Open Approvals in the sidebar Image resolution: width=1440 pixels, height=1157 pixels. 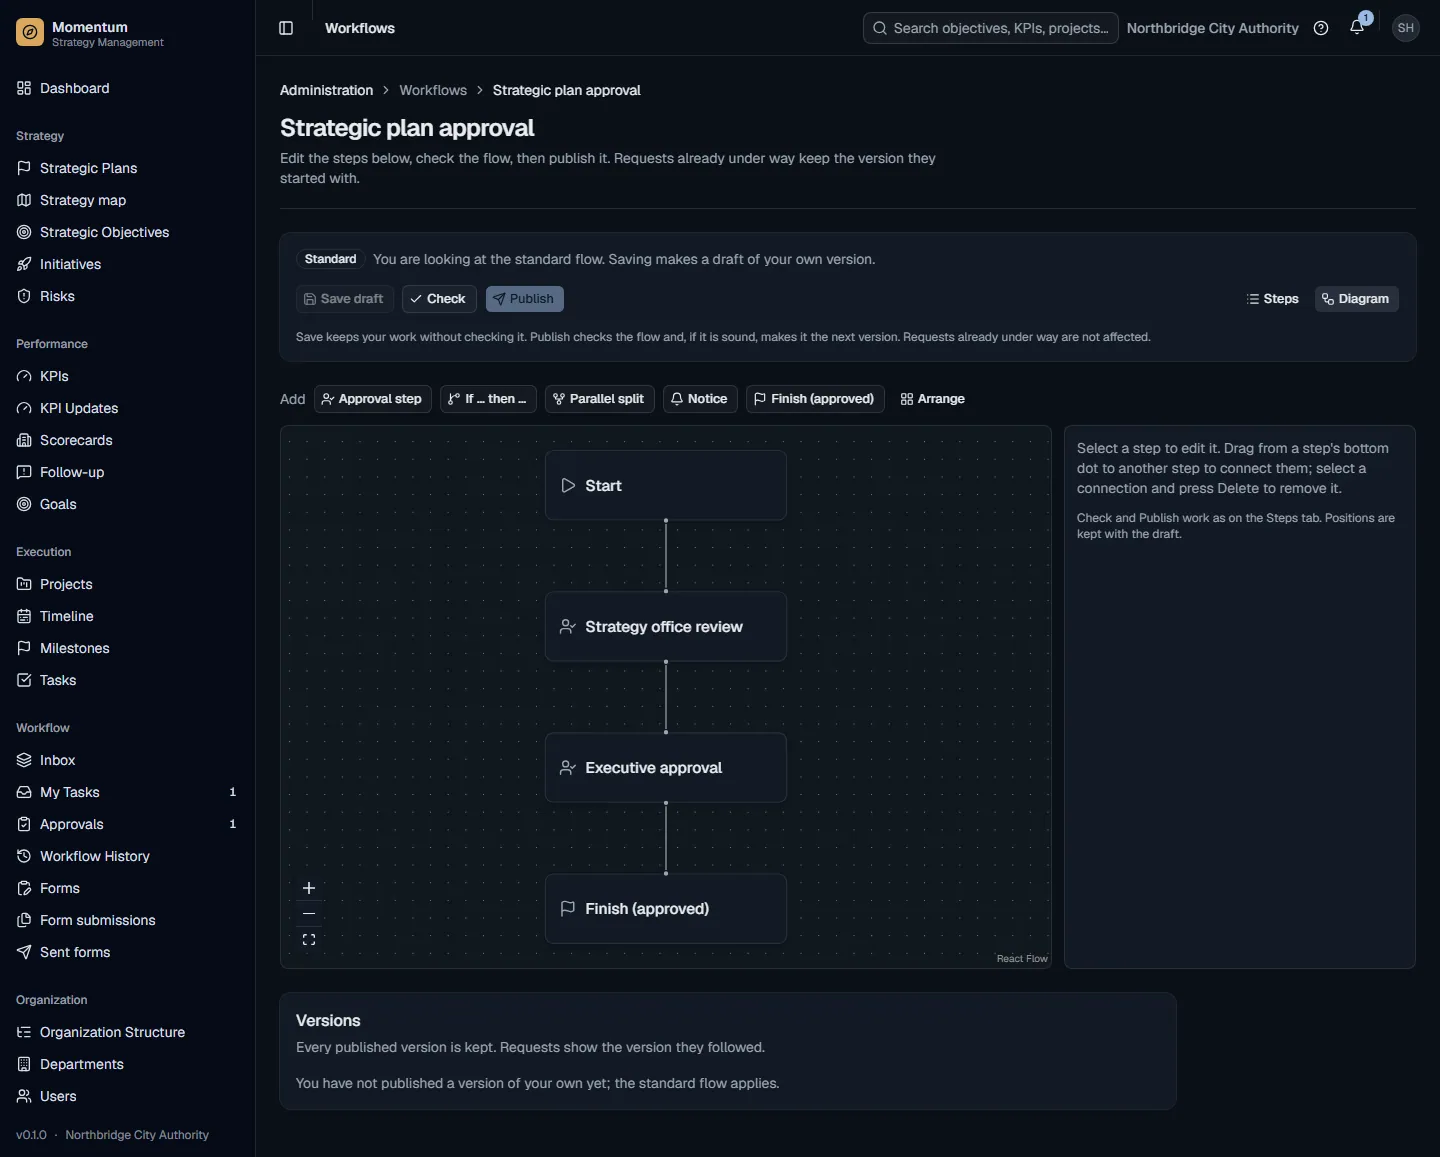coord(127,824)
